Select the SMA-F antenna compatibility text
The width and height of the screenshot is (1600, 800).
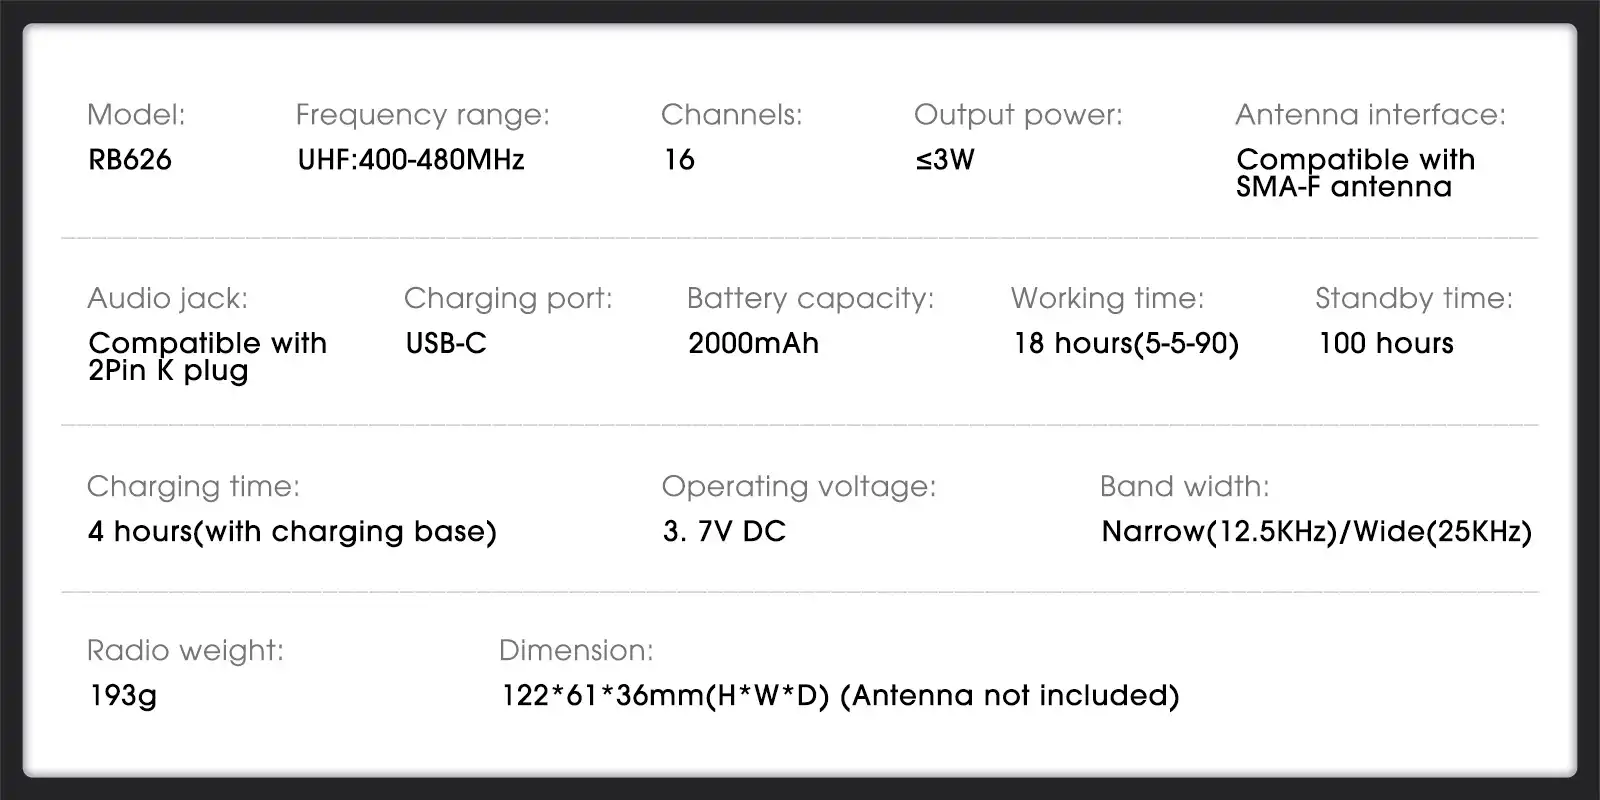[1355, 173]
